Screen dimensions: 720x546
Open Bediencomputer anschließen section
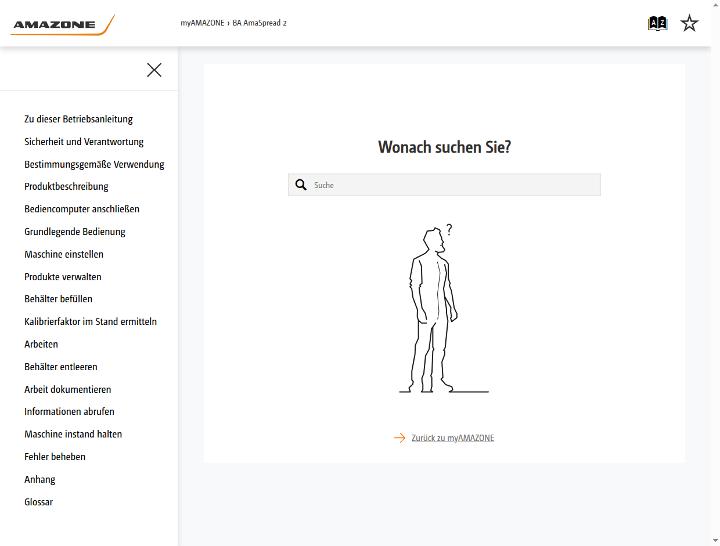[x=82, y=209]
